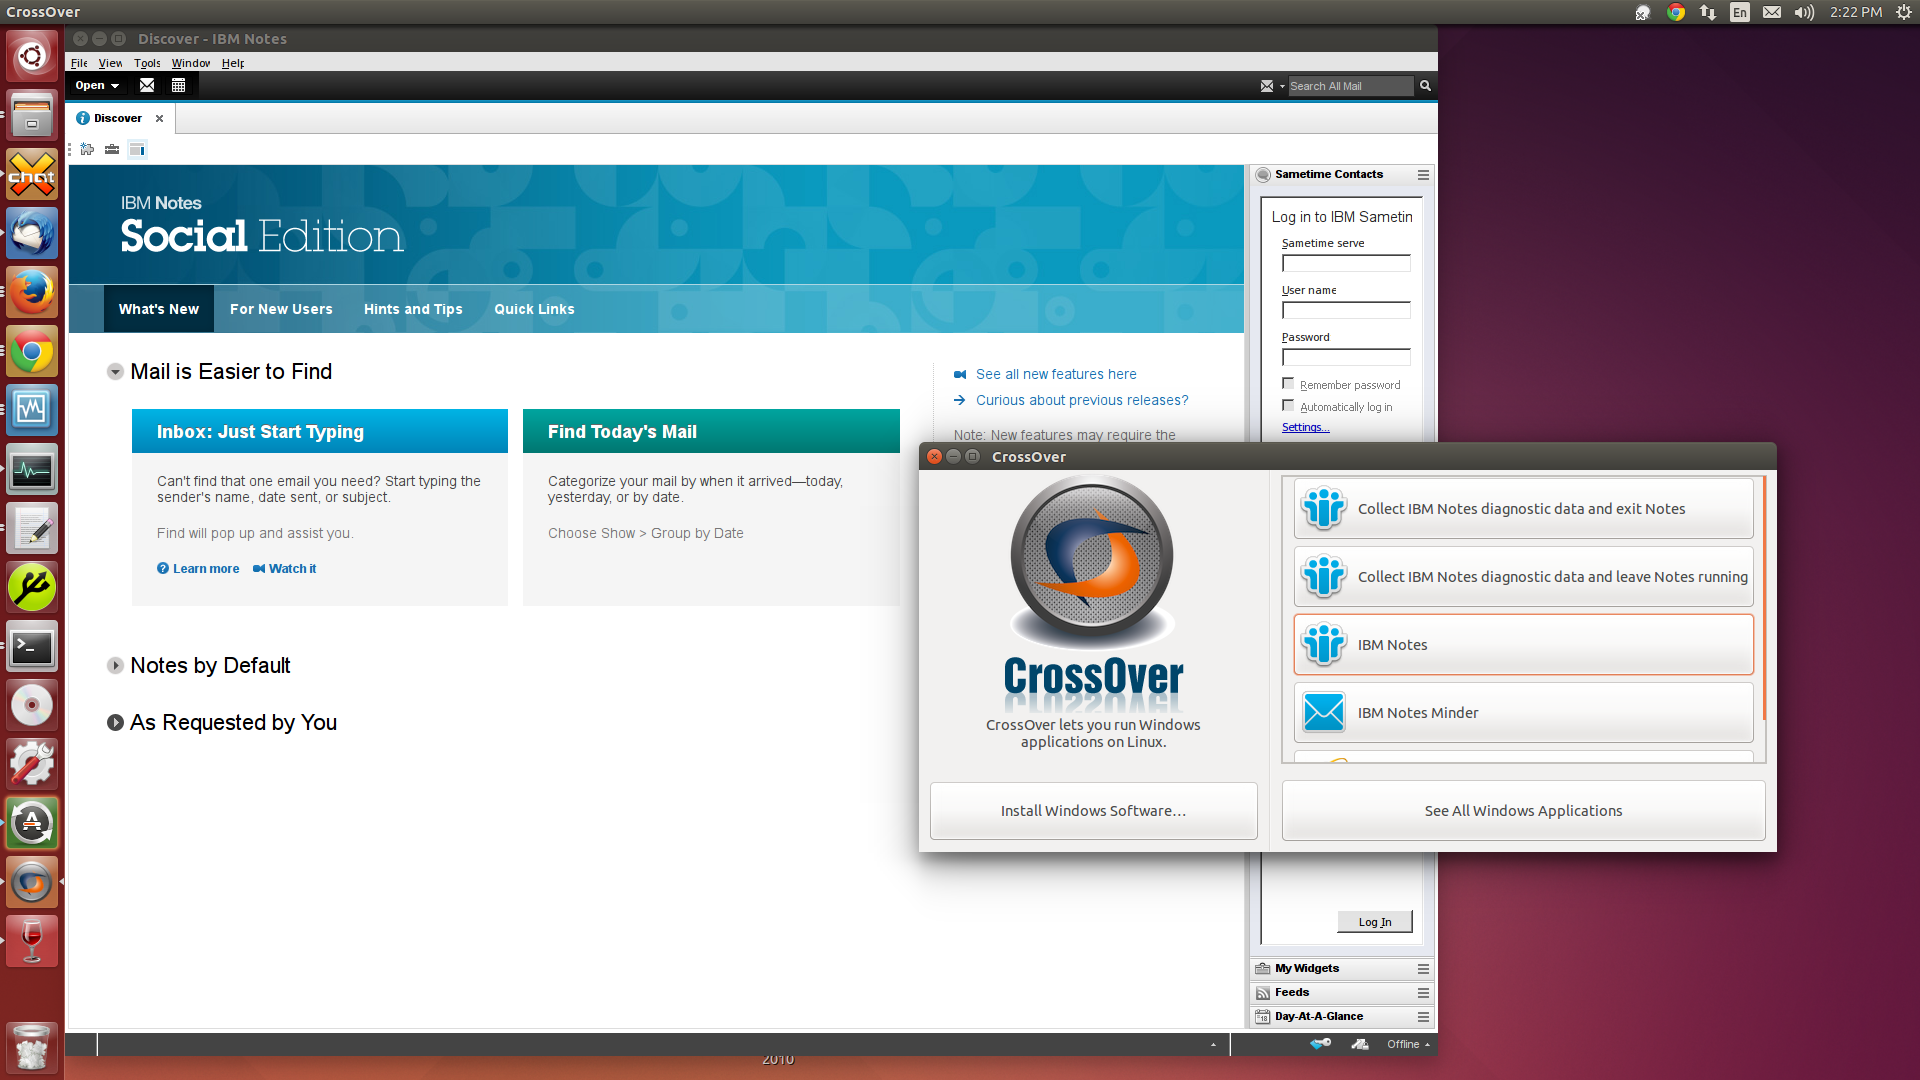Screen dimensions: 1920x1080
Task: Click the Sametime Contacts panel menu icon
Action: click(1423, 174)
